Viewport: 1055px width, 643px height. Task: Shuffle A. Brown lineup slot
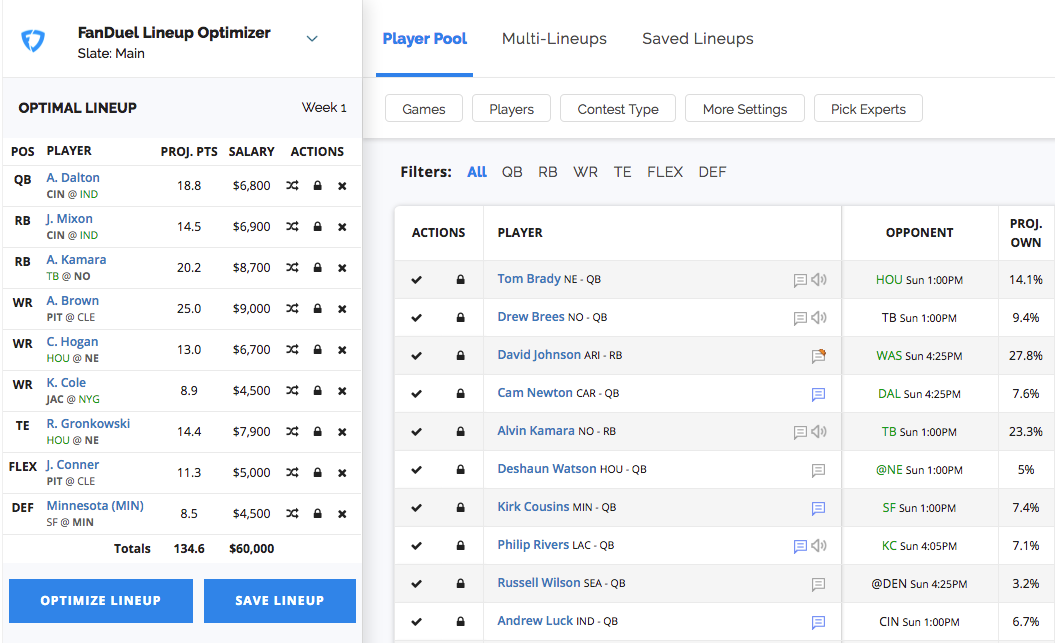(x=292, y=309)
